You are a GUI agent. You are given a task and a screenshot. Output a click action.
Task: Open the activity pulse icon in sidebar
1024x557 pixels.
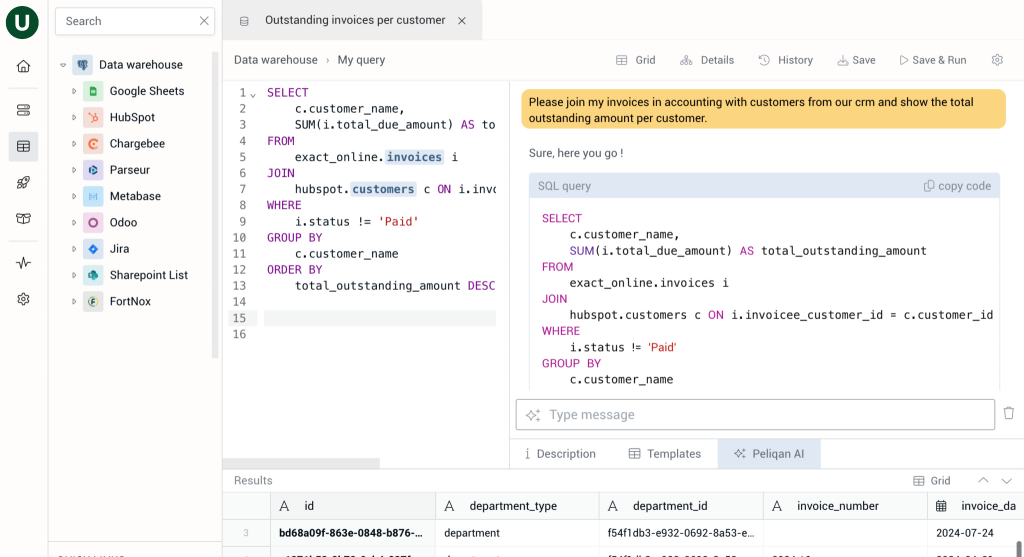pyautogui.click(x=24, y=263)
